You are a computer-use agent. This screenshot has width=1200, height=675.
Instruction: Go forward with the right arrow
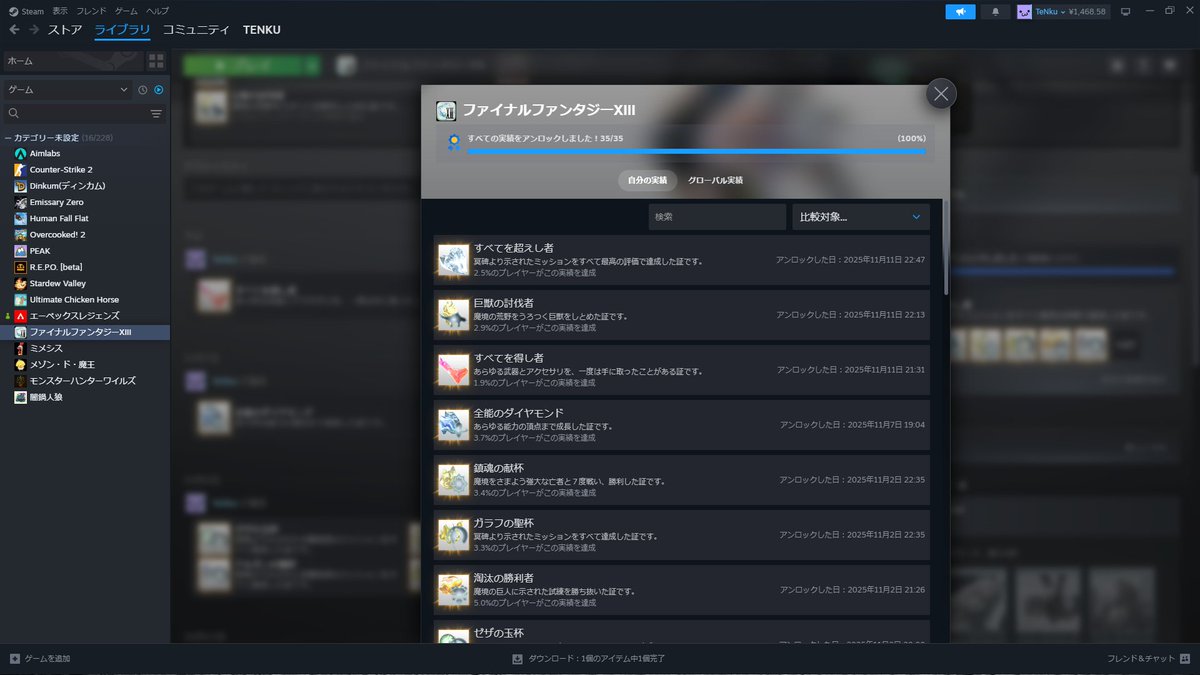pyautogui.click(x=34, y=30)
